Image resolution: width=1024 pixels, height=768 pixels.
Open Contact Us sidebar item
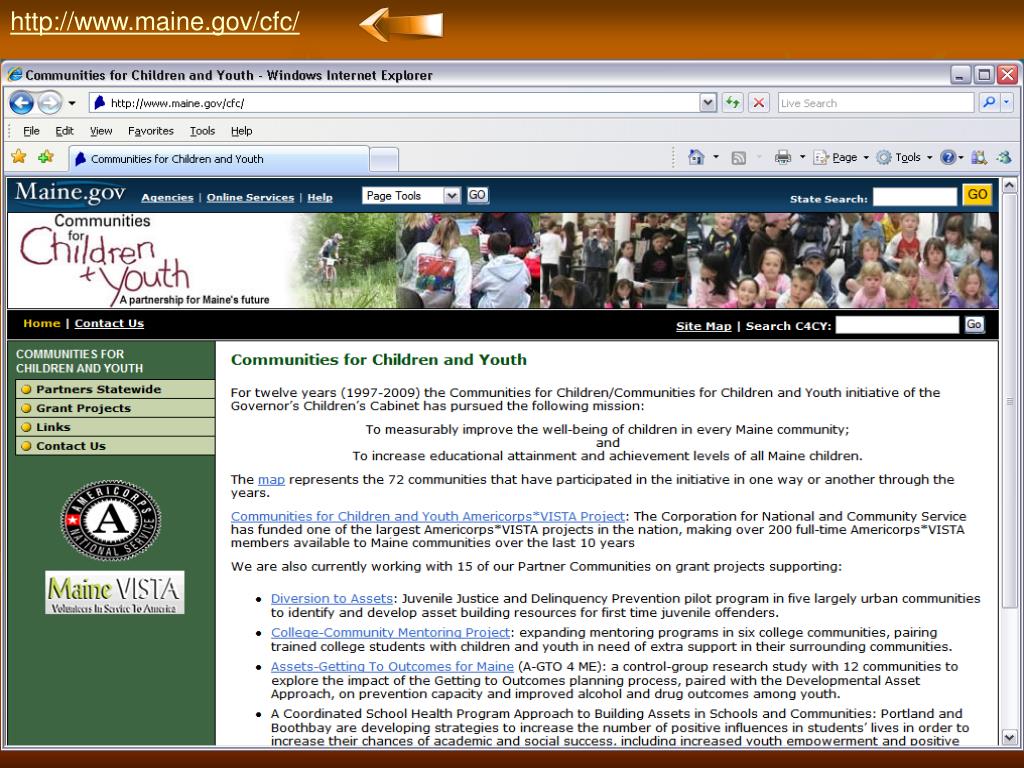[115, 446]
